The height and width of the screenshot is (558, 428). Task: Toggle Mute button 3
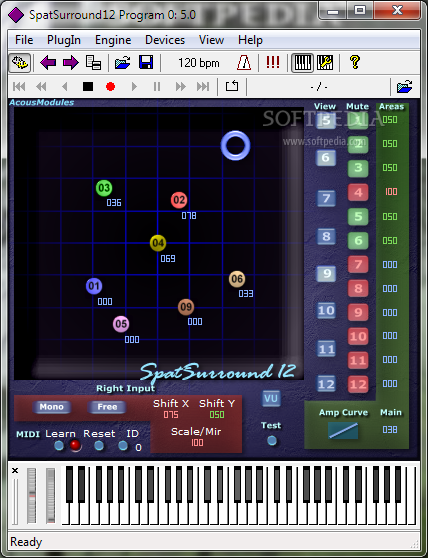[x=358, y=168]
